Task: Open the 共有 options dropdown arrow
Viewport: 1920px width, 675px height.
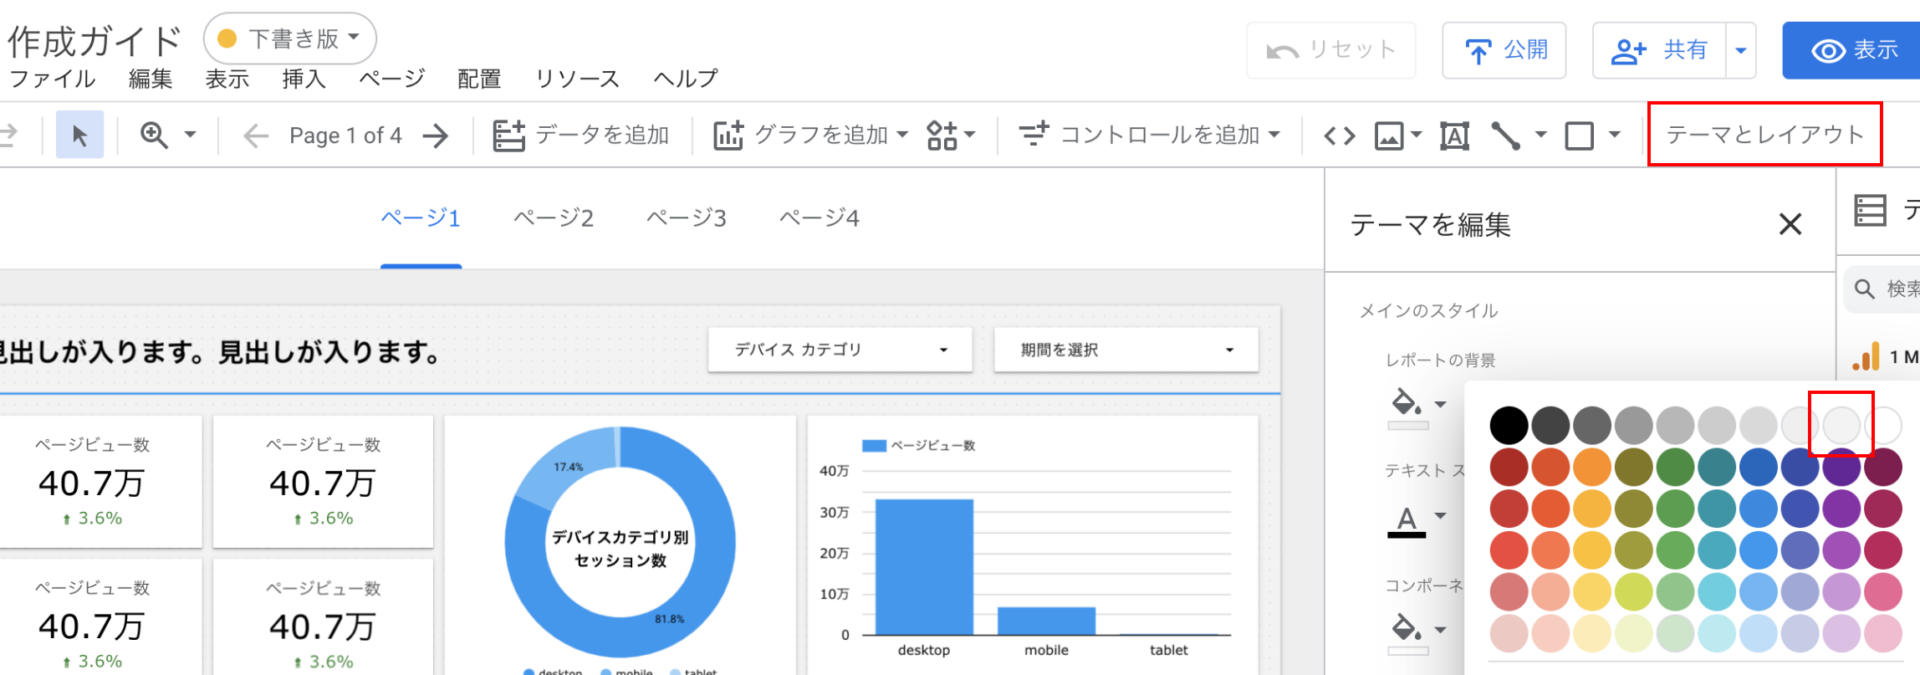Action: point(1741,50)
